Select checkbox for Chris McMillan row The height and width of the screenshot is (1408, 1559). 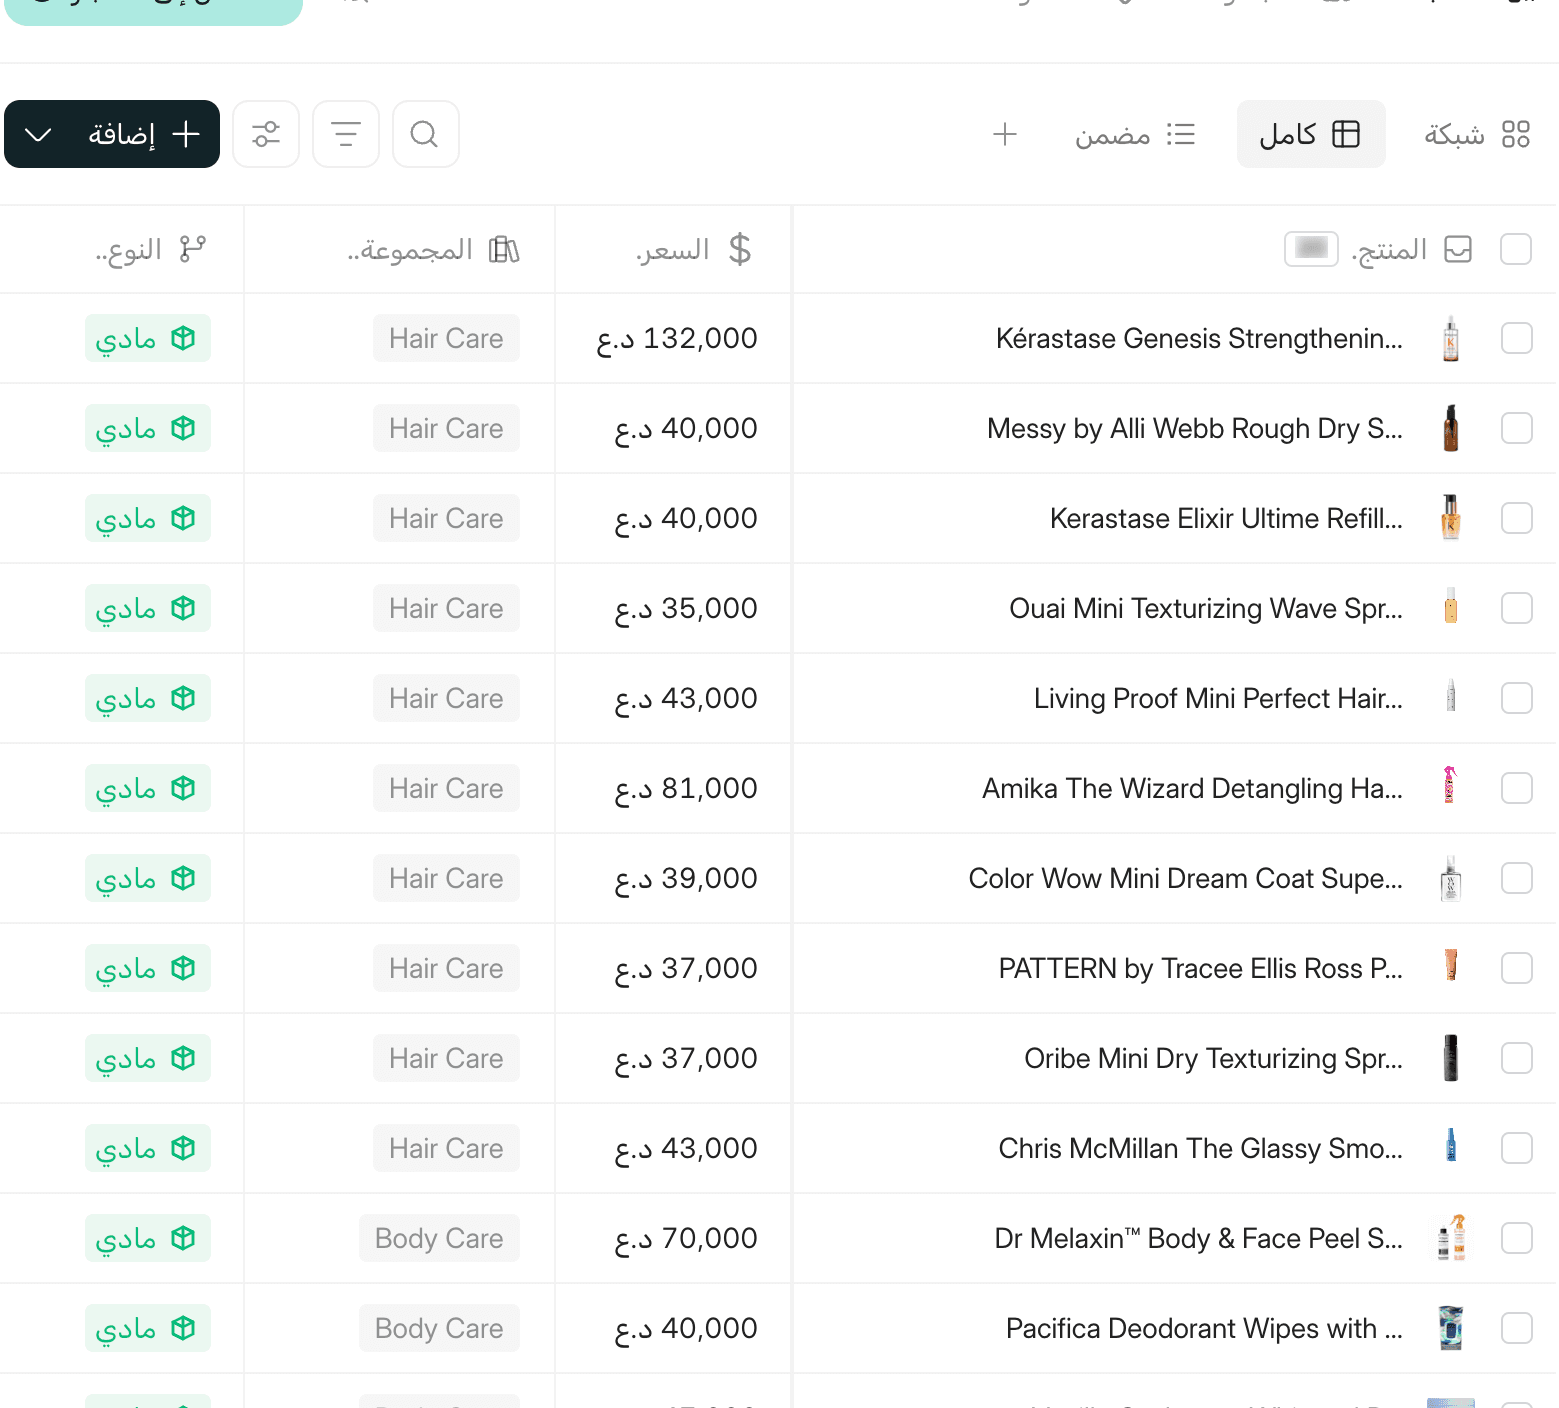pos(1516,1148)
